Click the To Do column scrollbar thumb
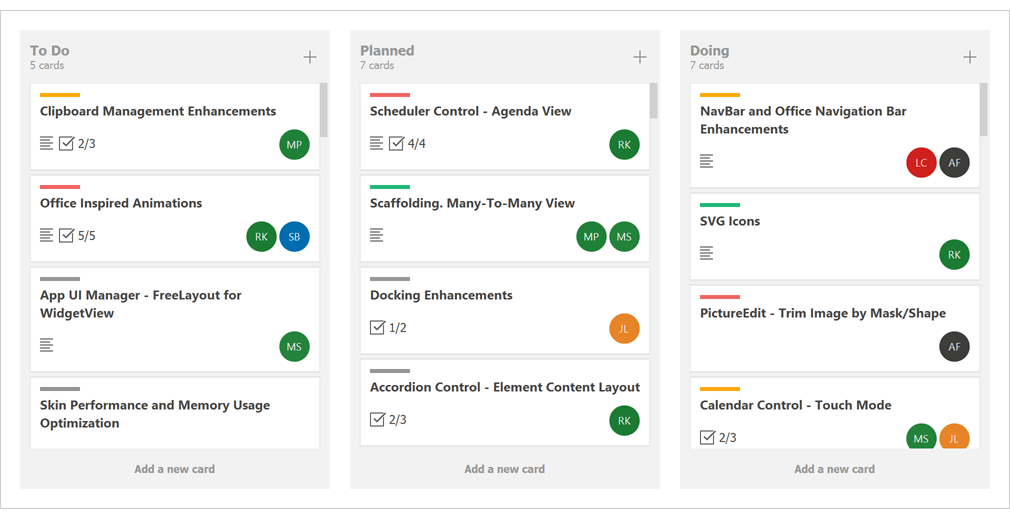 [323, 110]
